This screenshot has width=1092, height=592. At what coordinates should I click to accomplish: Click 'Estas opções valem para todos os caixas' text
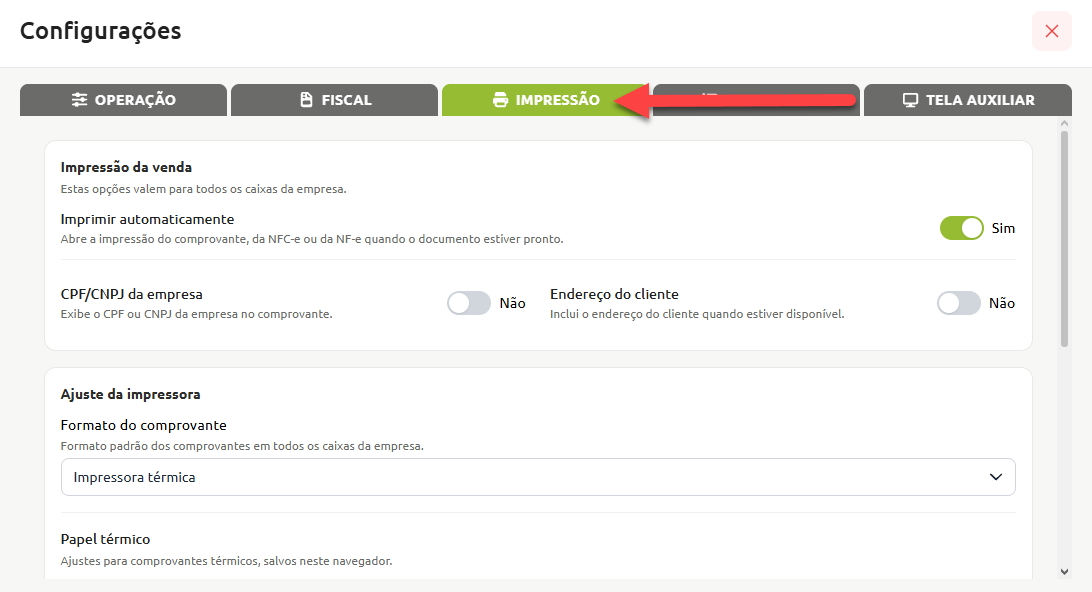pos(203,189)
